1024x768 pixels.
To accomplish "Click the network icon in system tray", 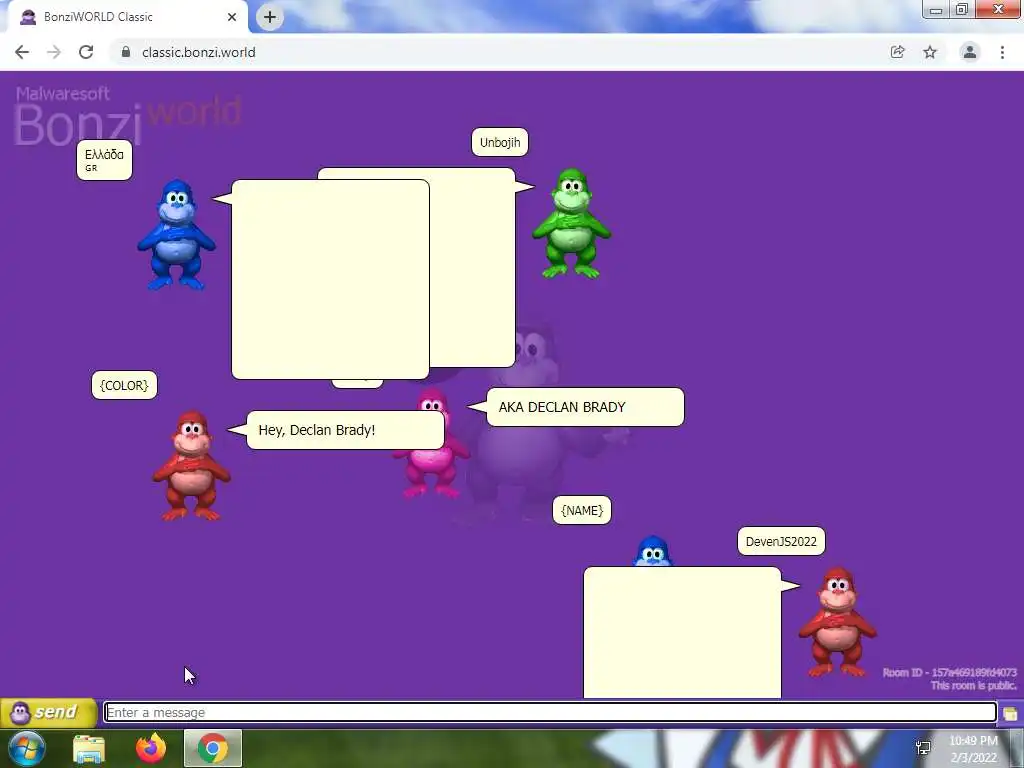I will click(923, 748).
